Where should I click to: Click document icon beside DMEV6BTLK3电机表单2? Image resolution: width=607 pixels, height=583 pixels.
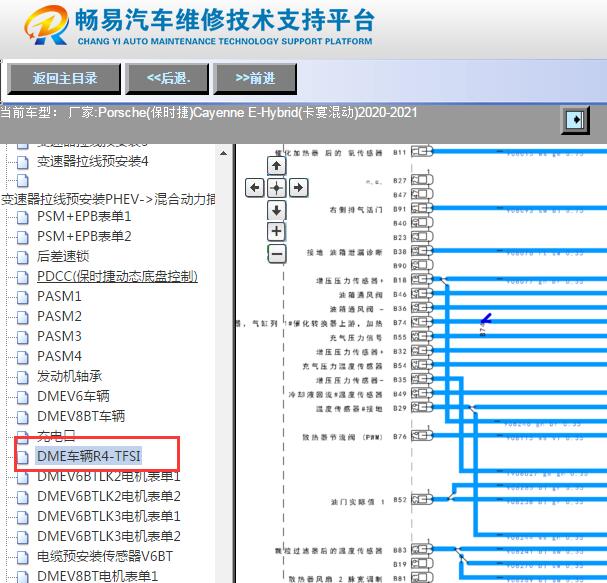tap(23, 537)
